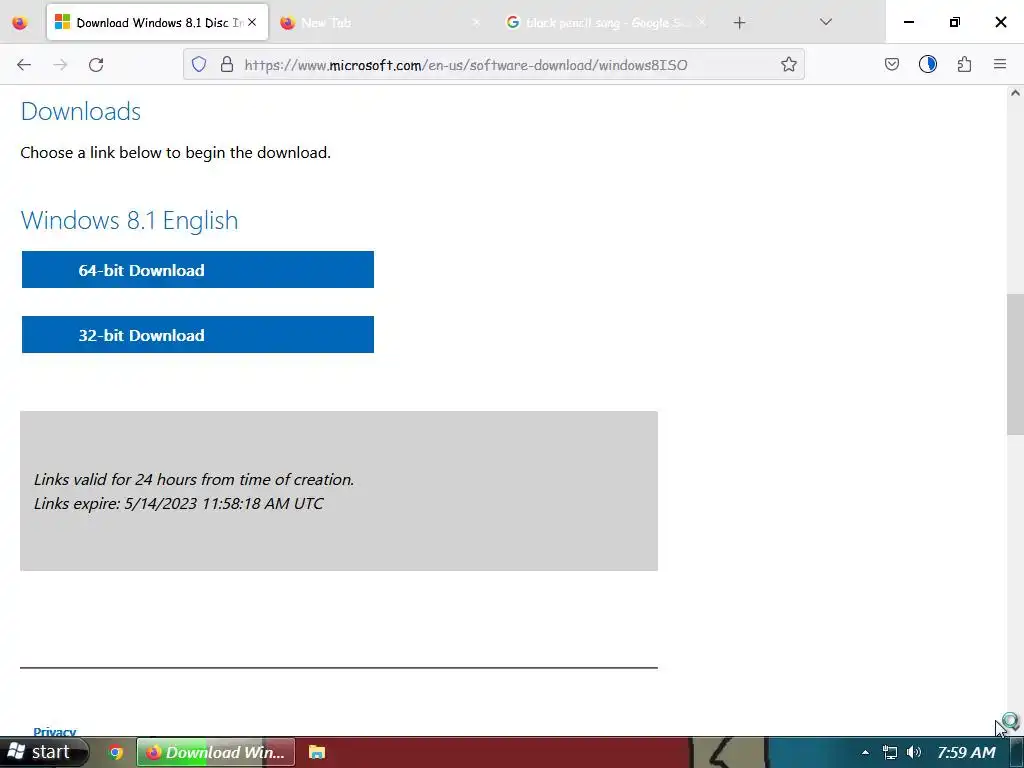This screenshot has height=768, width=1024.
Task: Close the Download Windows 8.1 tab
Action: (252, 23)
